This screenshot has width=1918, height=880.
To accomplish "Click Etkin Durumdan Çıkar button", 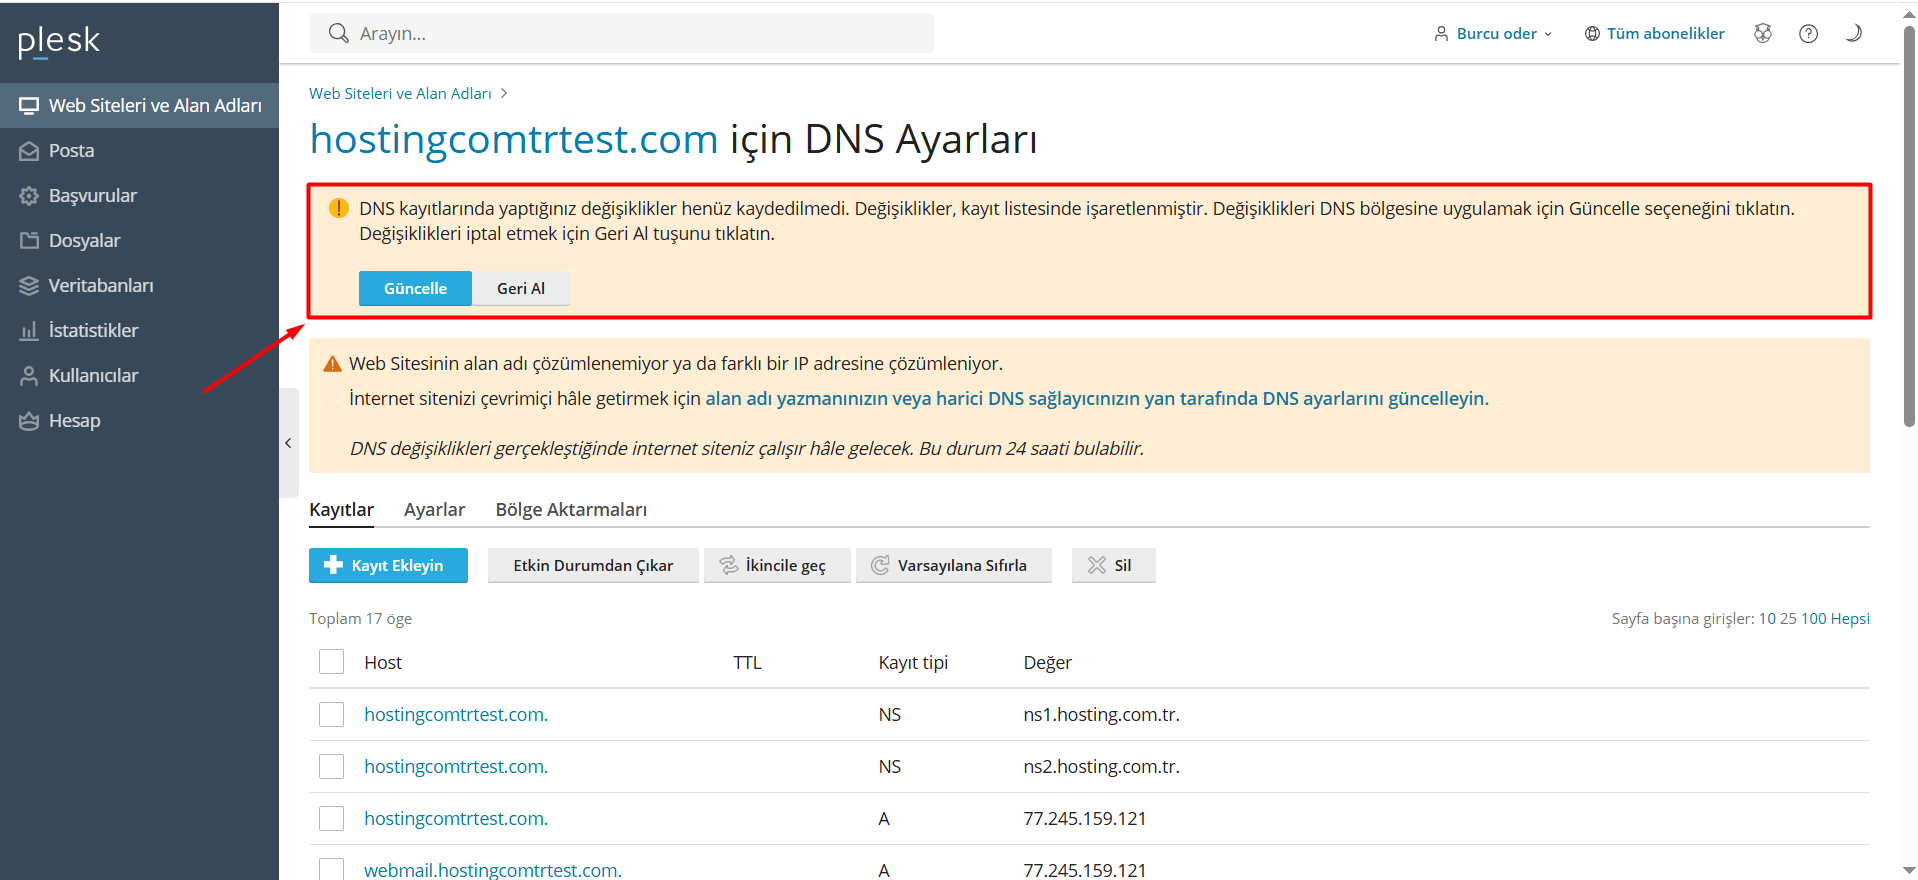I will tap(593, 565).
